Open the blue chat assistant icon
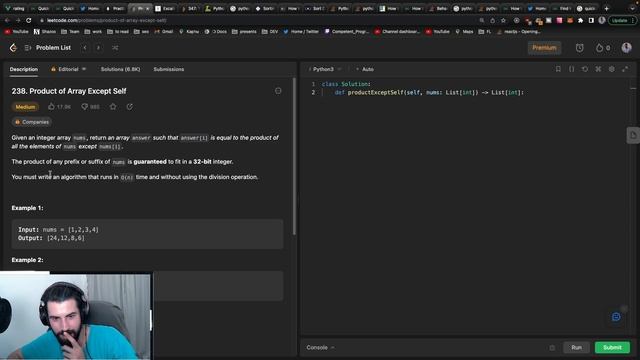 [x=616, y=317]
